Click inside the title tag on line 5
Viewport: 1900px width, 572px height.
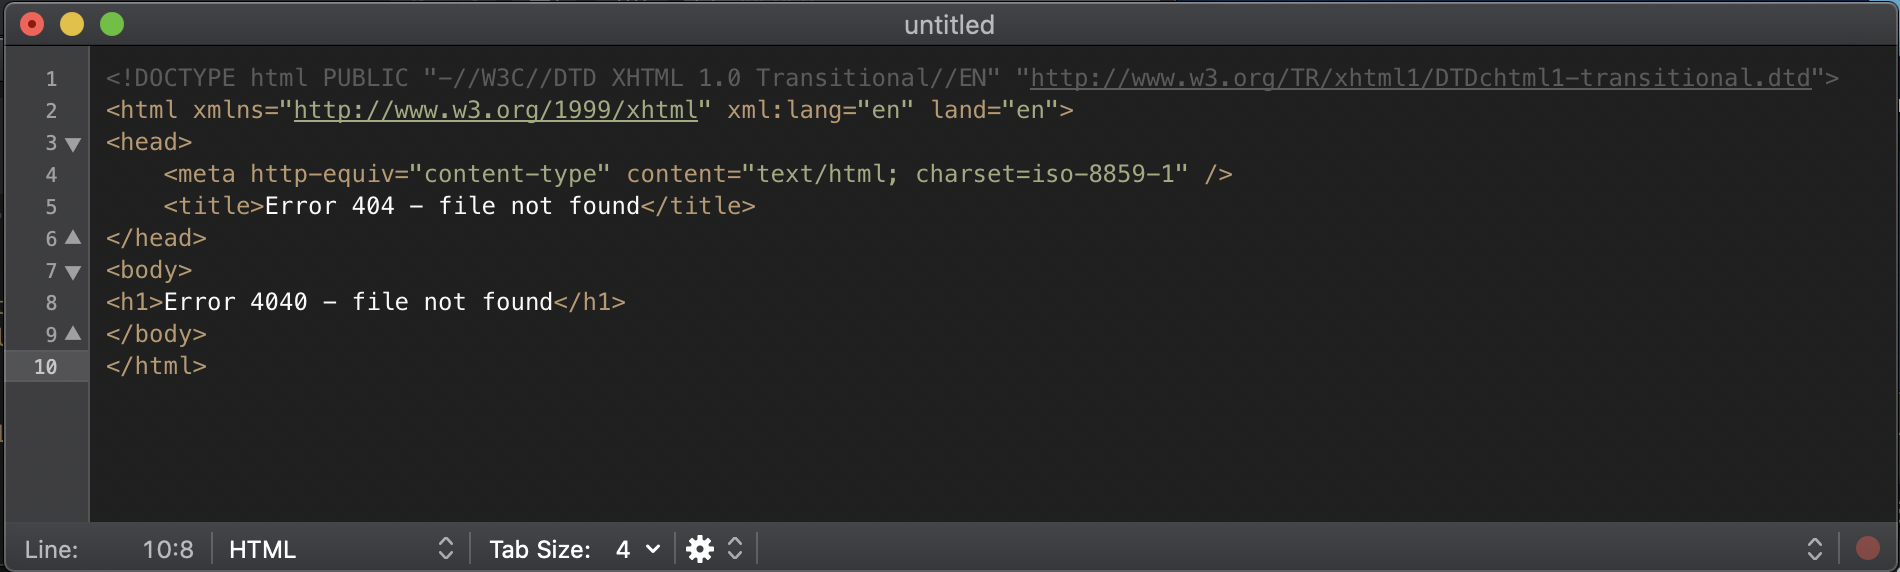[450, 206]
